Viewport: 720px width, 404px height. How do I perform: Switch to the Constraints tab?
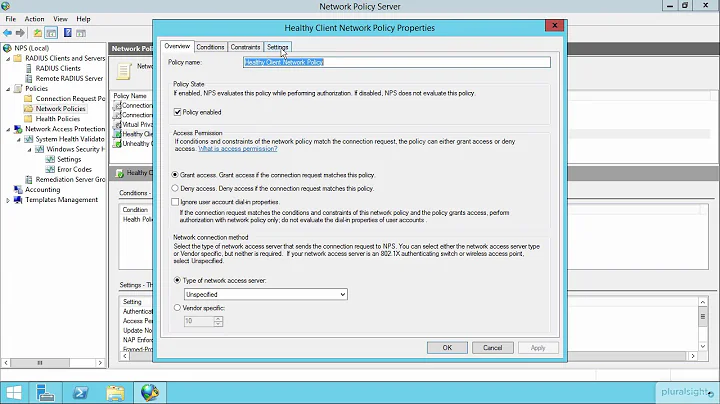coord(245,47)
